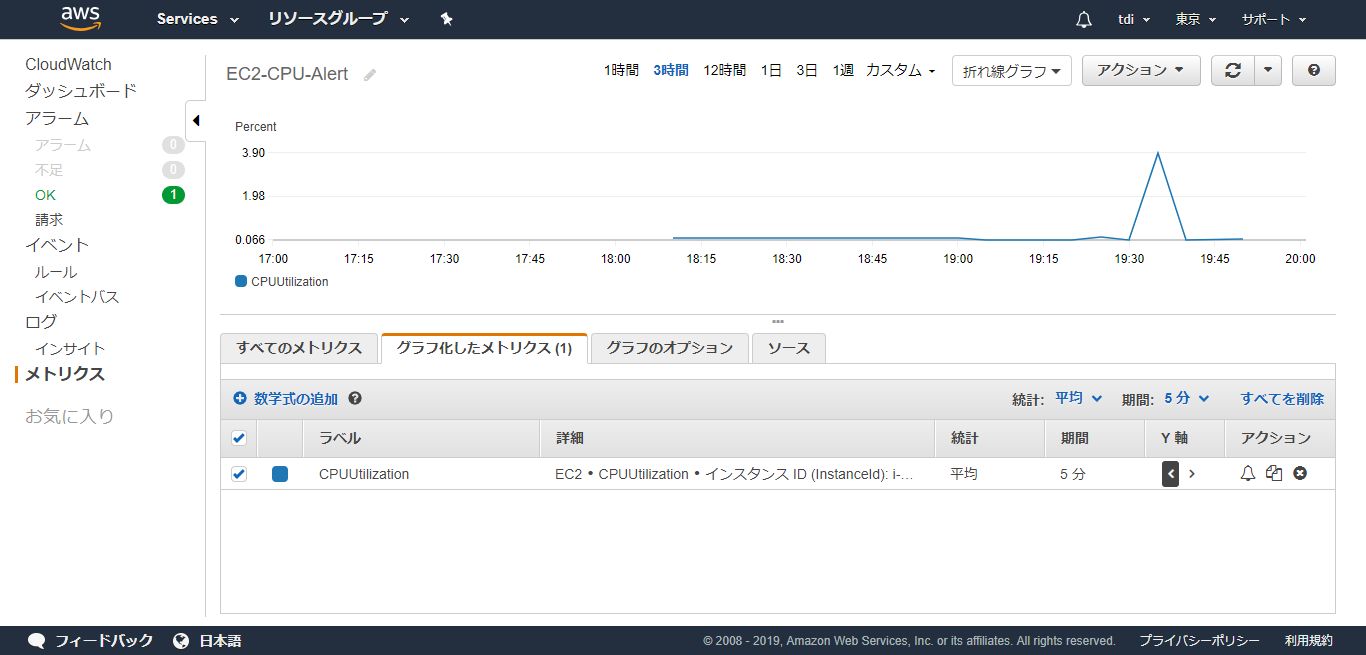Click the pin shortcut icon in navbar

pos(446,19)
